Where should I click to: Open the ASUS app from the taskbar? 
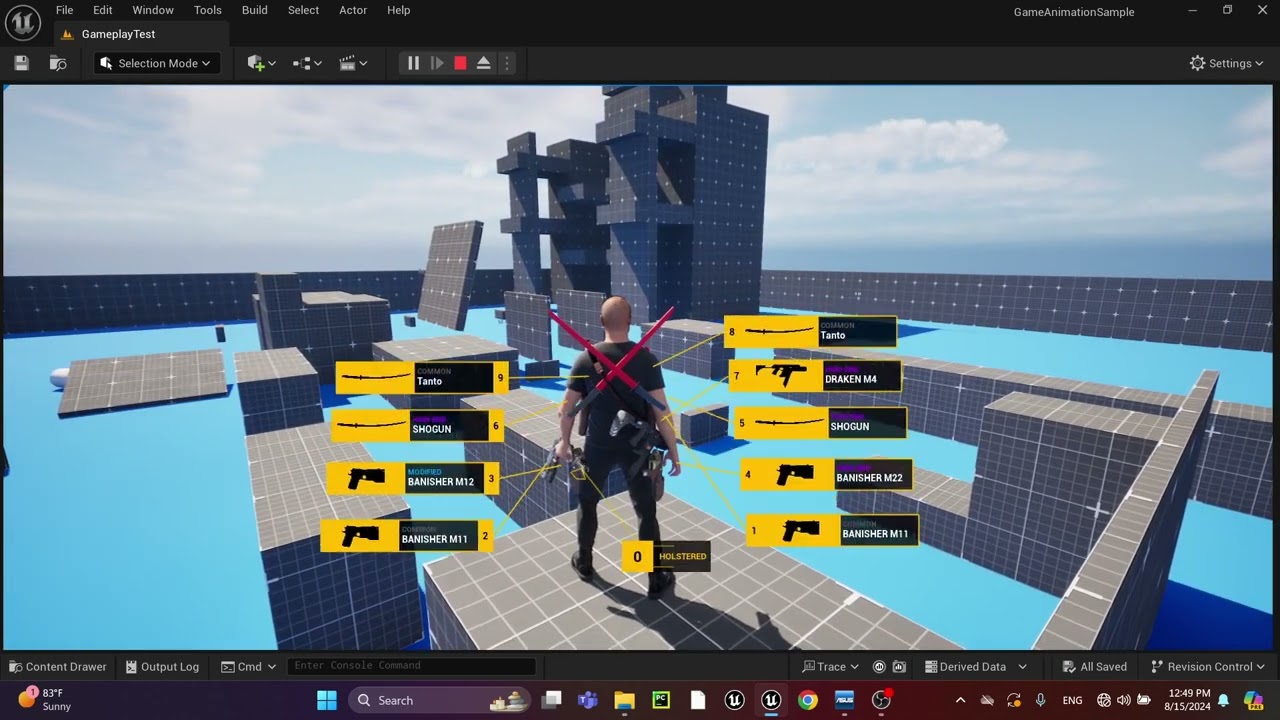point(844,700)
